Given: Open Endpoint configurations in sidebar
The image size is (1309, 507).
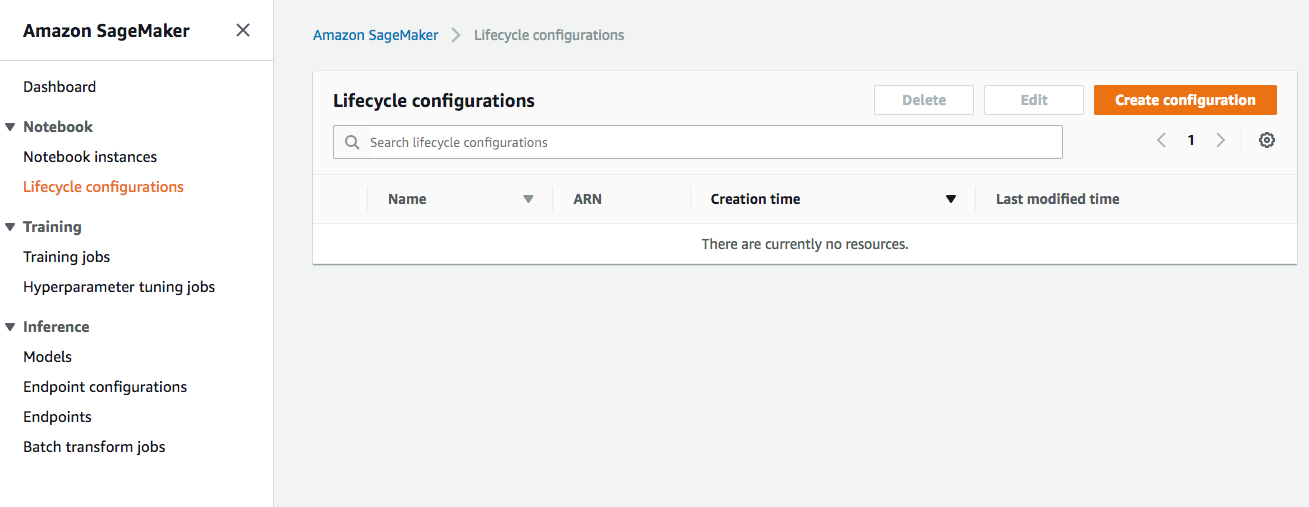Looking at the screenshot, I should click(x=105, y=387).
